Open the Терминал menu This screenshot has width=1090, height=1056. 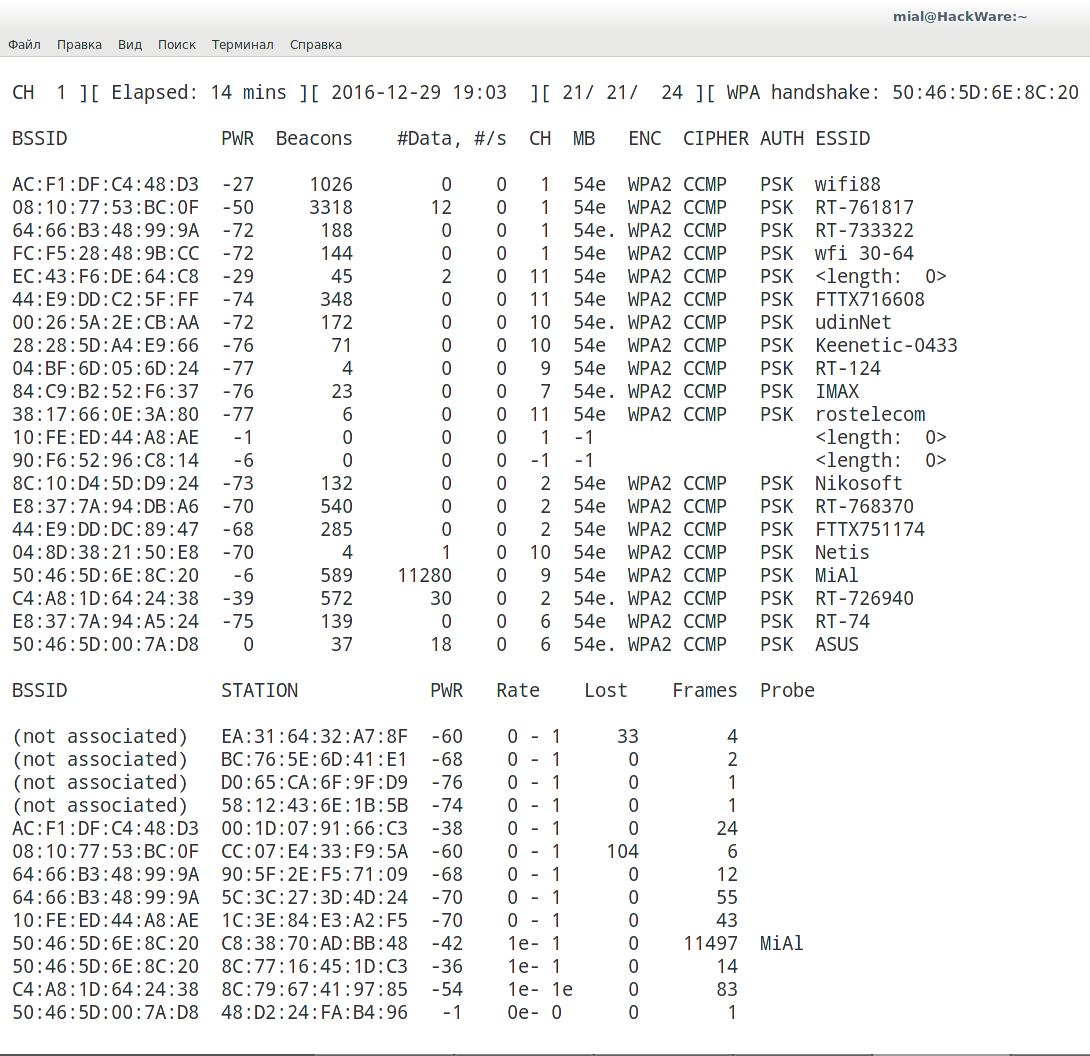point(242,45)
